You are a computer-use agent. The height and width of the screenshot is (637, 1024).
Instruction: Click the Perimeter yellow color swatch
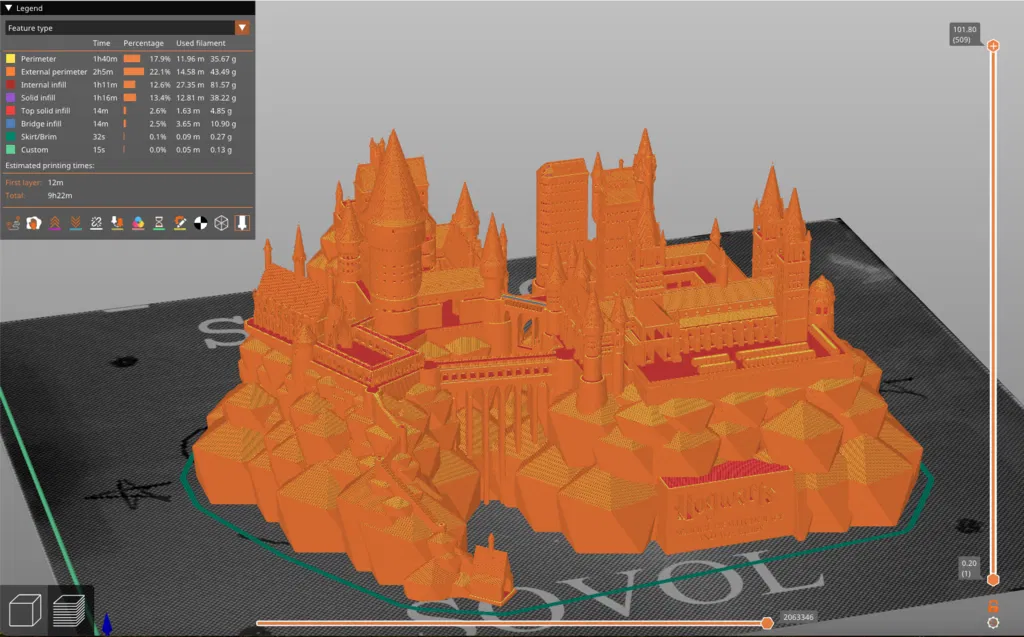coord(10,59)
